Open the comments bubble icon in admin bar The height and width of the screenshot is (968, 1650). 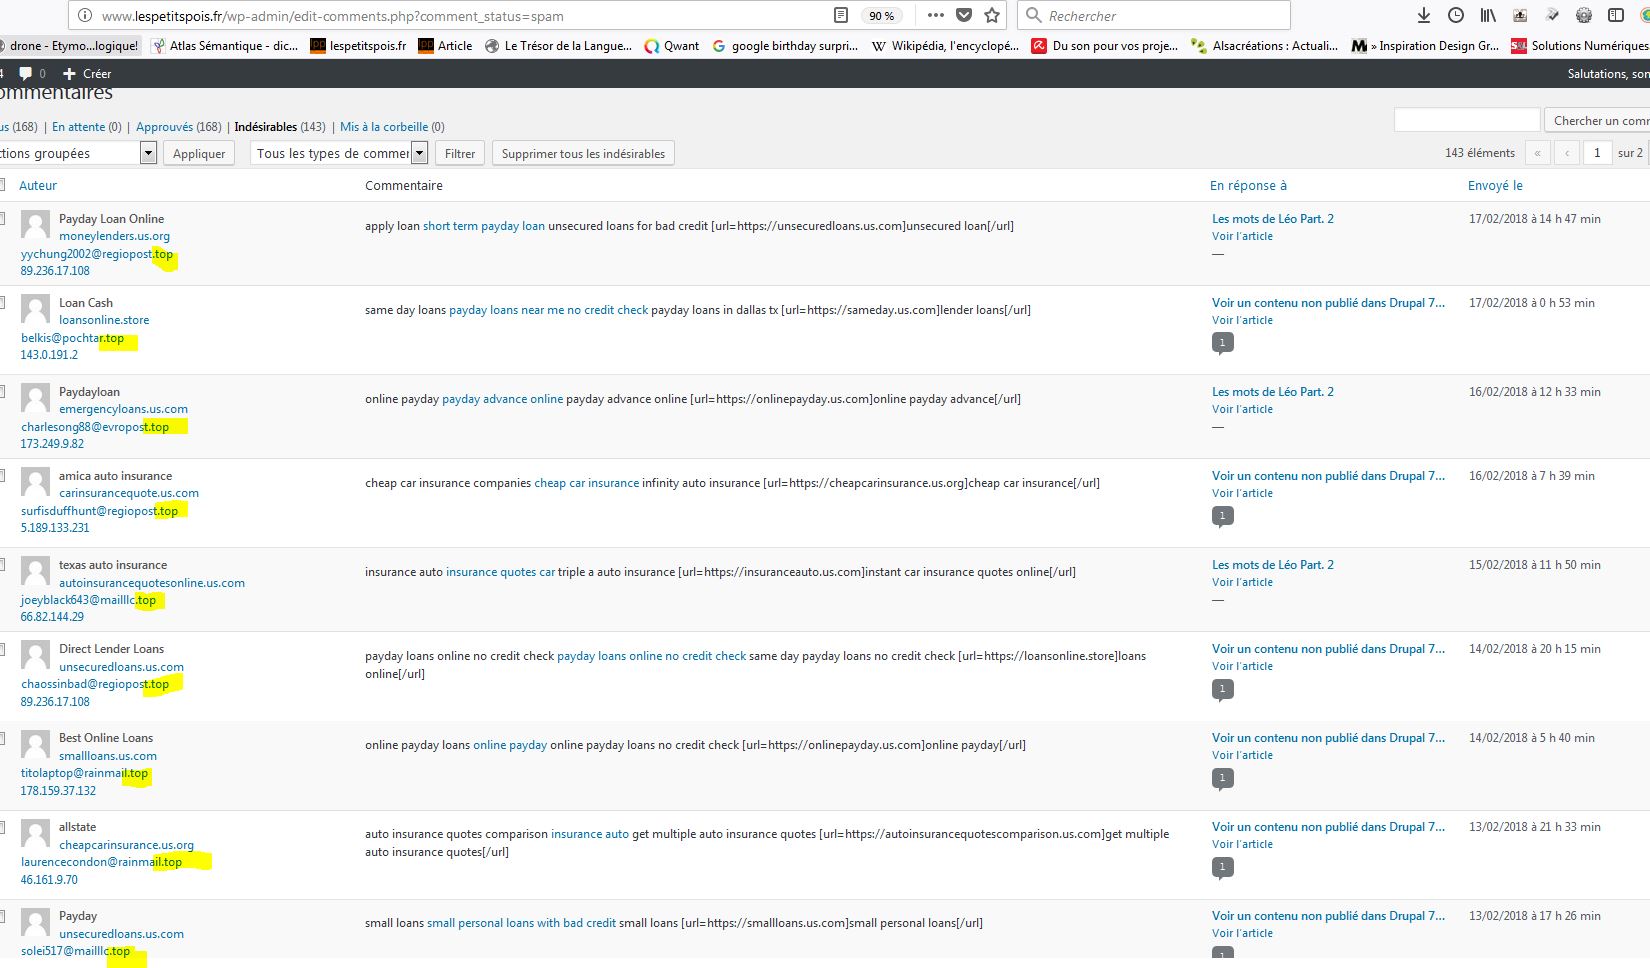click(26, 73)
